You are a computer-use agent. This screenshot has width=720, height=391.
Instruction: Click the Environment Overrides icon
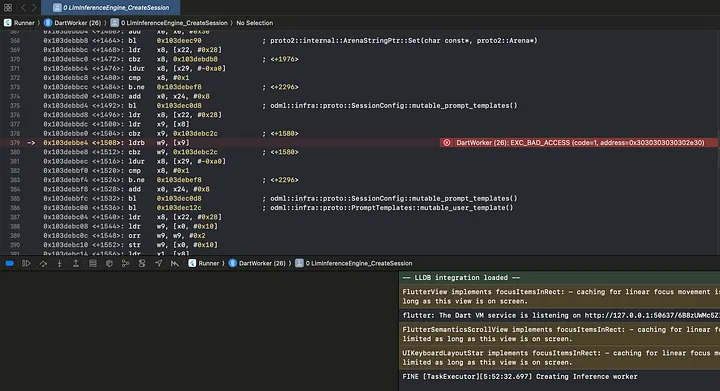coord(142,263)
